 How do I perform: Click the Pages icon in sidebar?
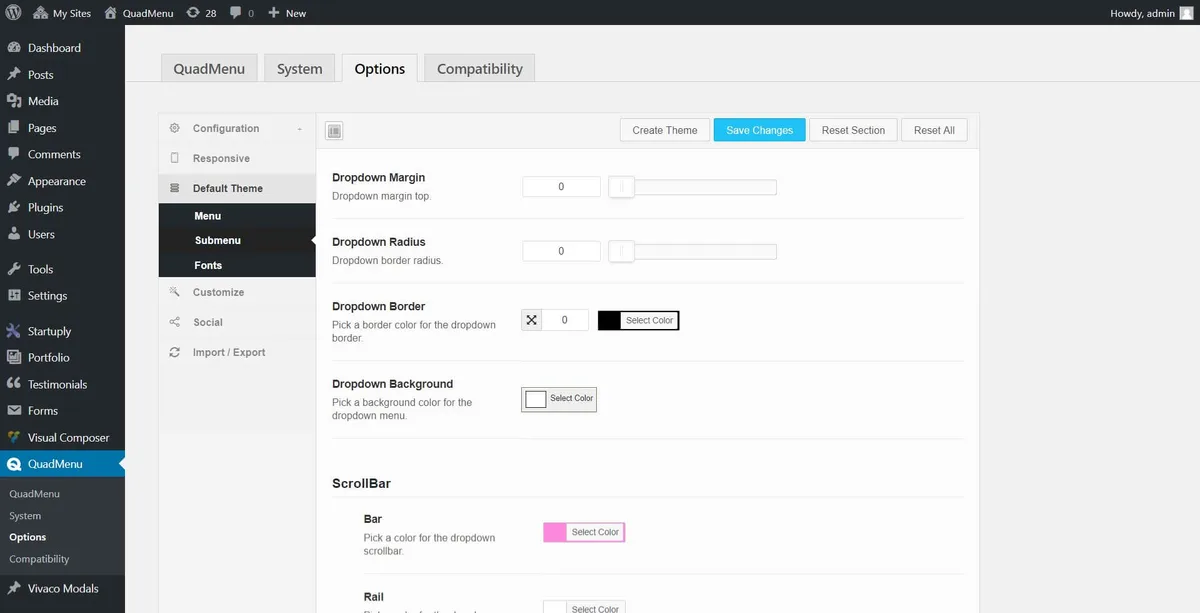coord(14,128)
